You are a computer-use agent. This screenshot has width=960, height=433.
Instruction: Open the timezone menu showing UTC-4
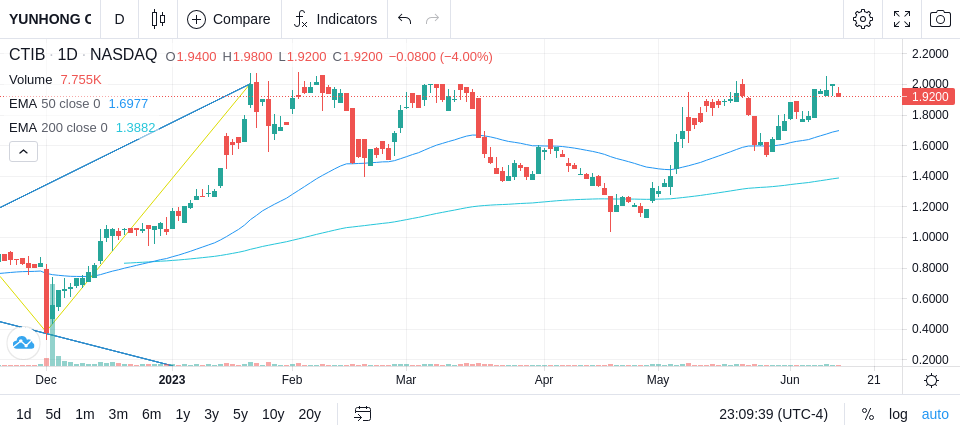click(773, 414)
